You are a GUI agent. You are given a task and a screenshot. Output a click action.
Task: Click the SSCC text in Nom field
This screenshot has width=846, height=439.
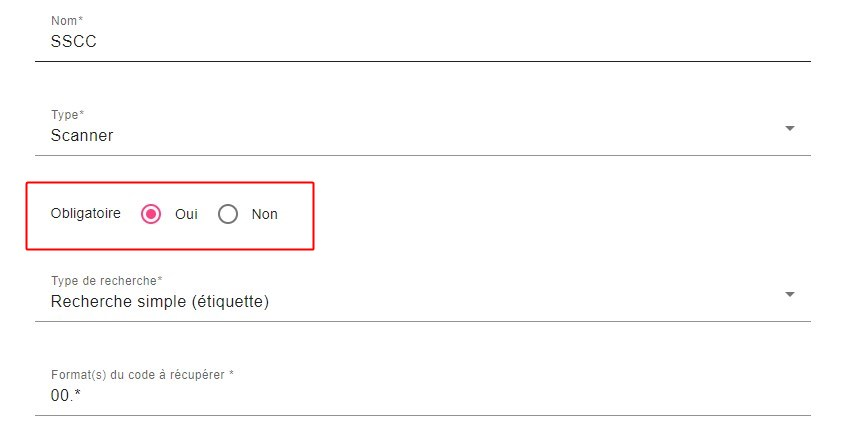click(73, 42)
